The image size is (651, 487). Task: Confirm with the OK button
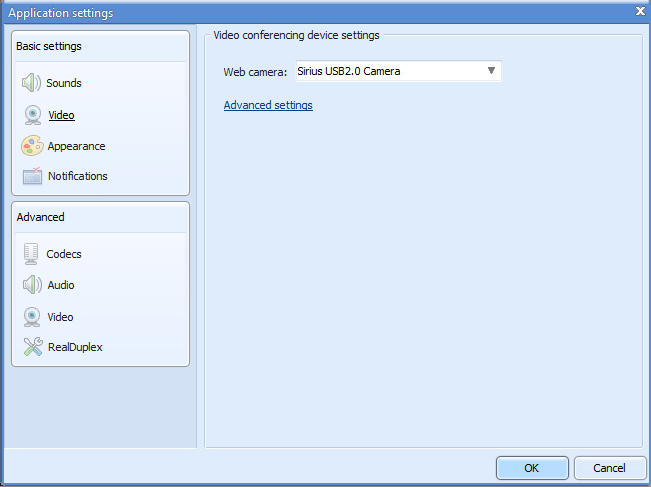[x=532, y=468]
